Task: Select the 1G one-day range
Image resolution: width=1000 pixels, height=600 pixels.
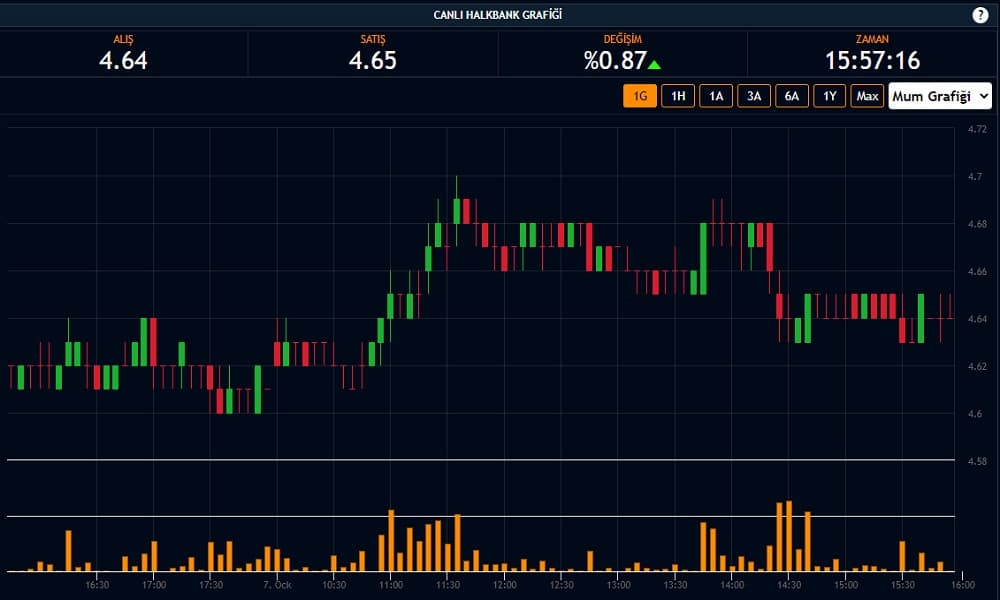Action: pyautogui.click(x=640, y=96)
